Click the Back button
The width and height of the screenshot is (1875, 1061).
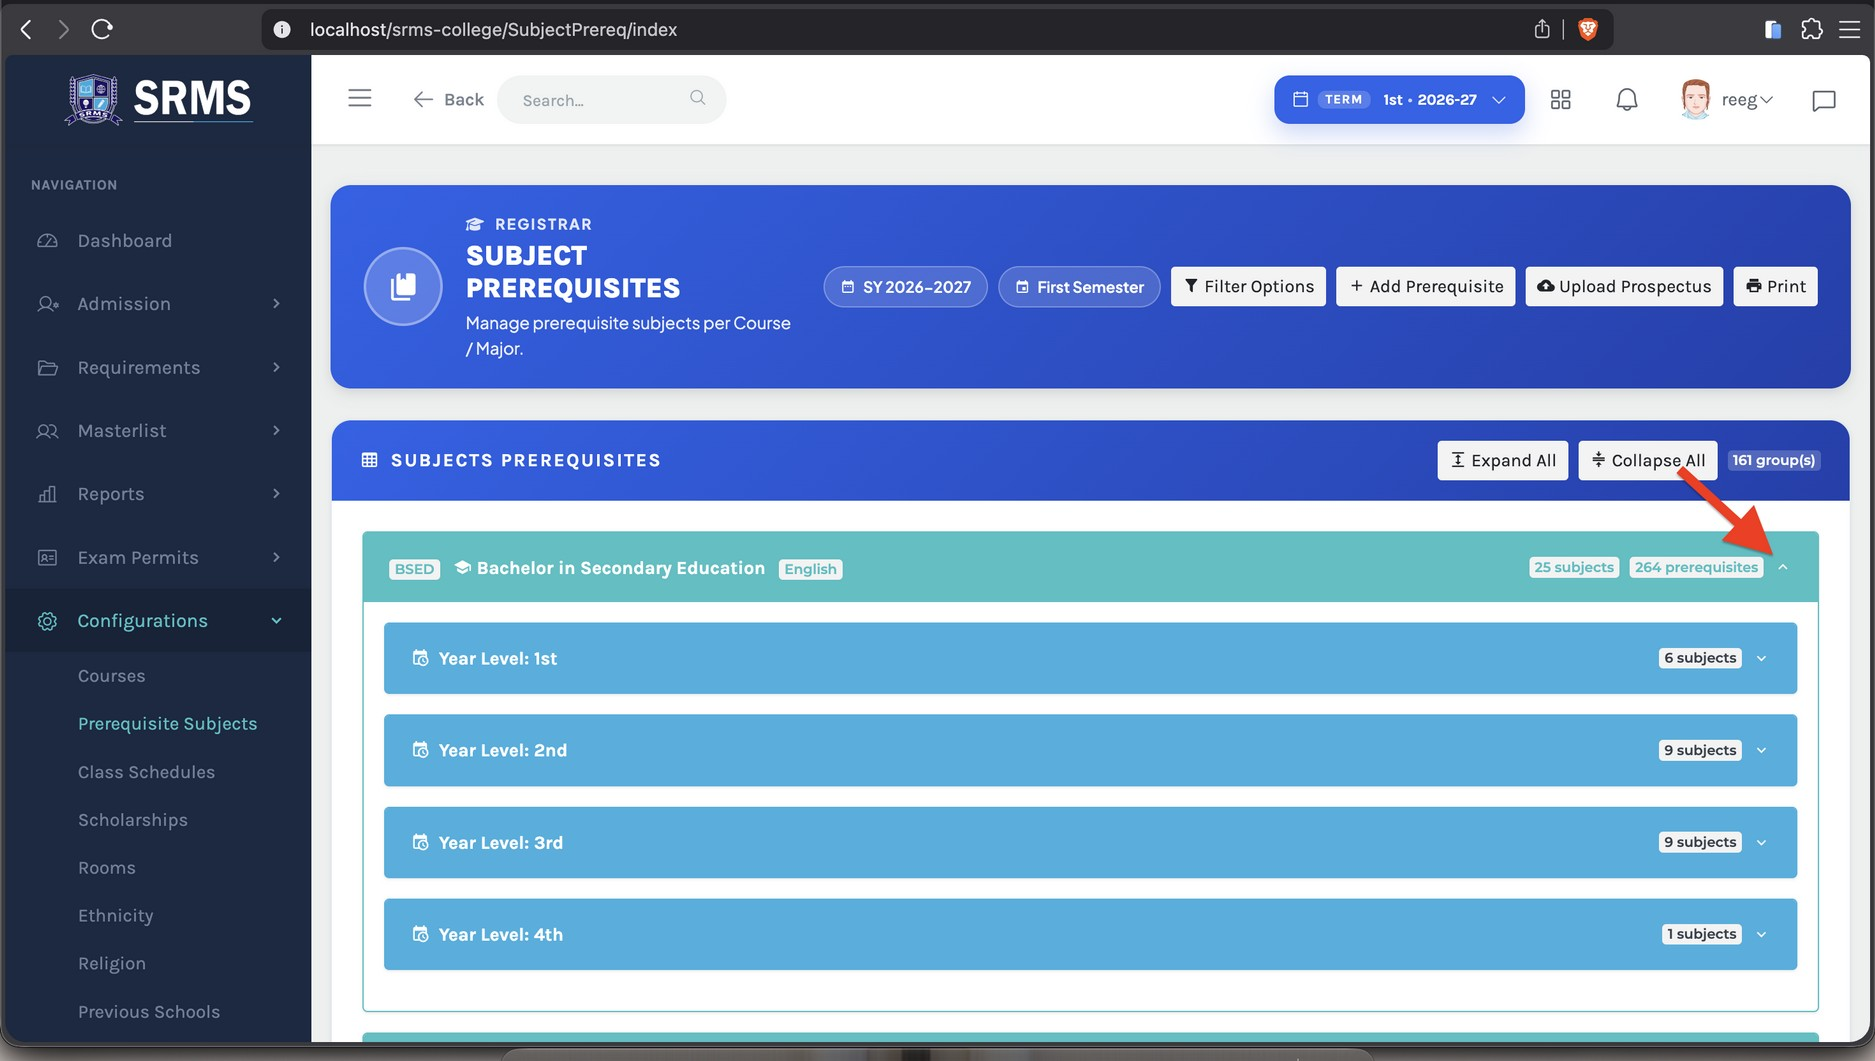click(448, 99)
